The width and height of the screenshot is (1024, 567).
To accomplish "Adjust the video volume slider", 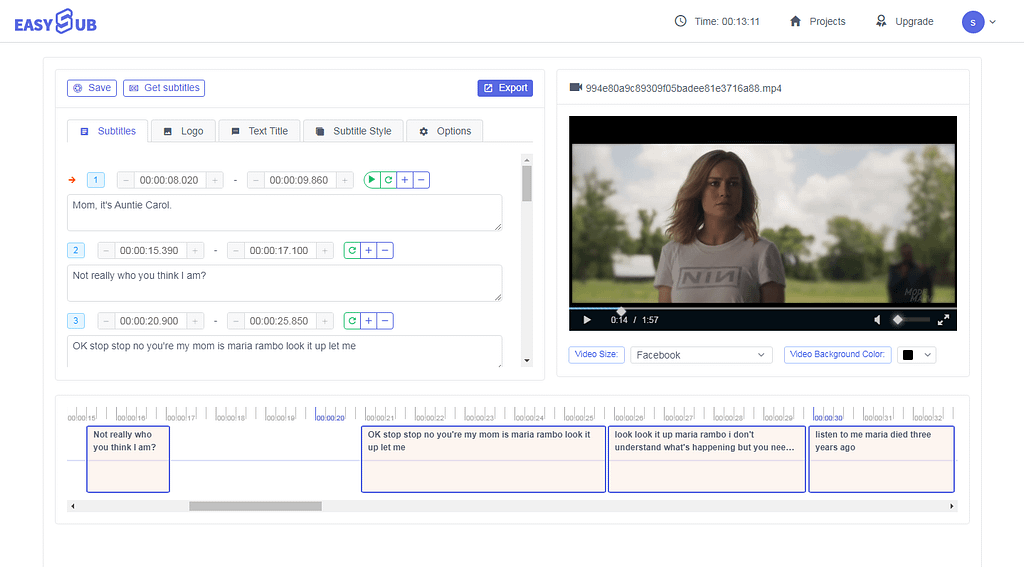I will 912,319.
